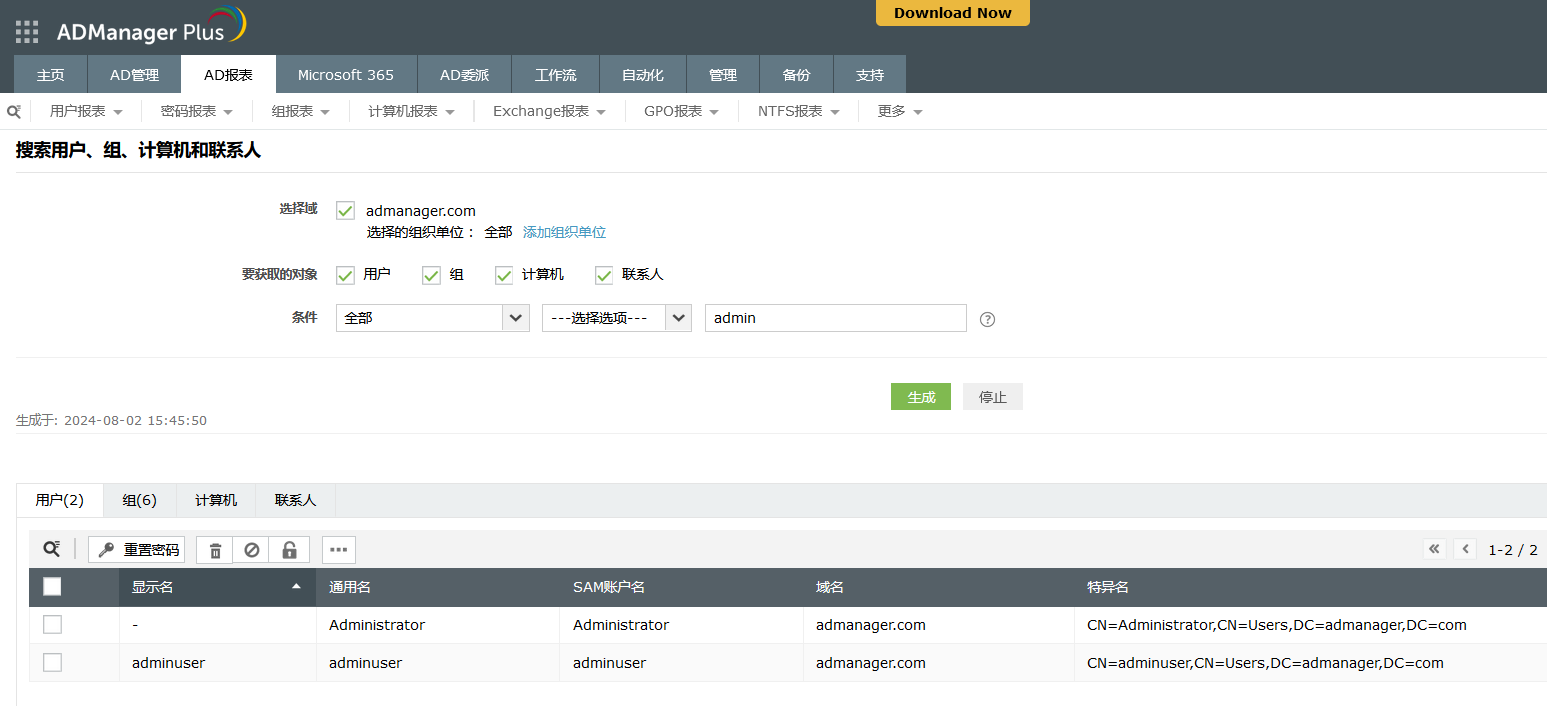The width and height of the screenshot is (1547, 706).
Task: Open the 全部 condition dropdown
Action: pyautogui.click(x=432, y=318)
